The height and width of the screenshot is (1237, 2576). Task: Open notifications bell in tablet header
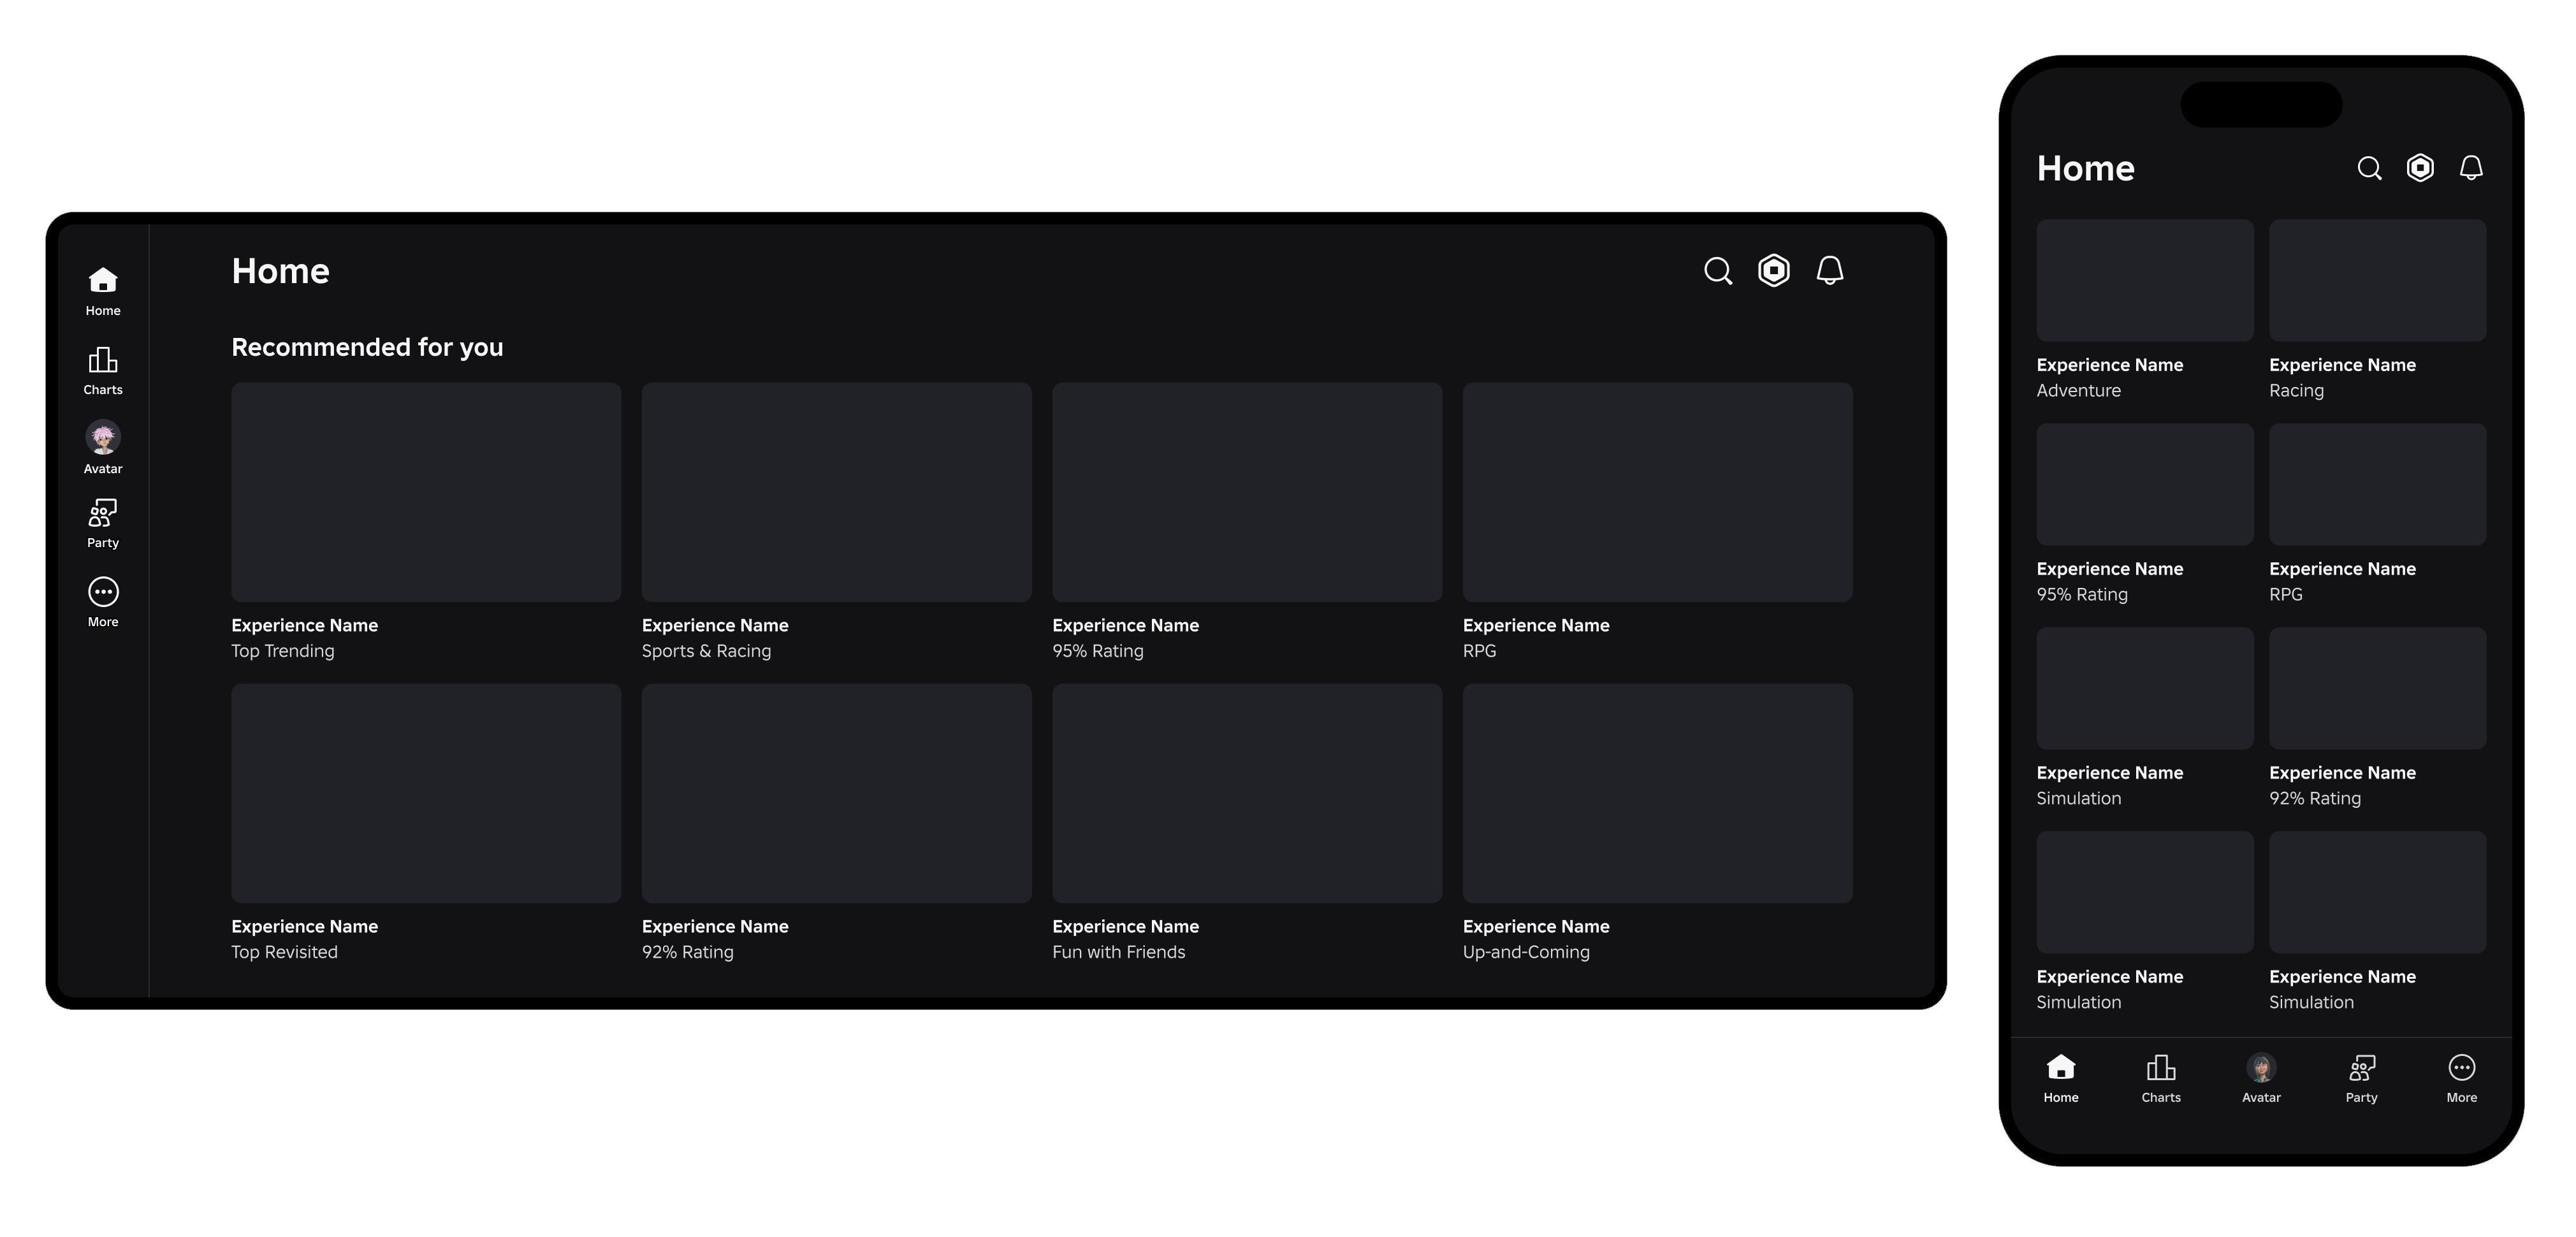coord(1830,270)
